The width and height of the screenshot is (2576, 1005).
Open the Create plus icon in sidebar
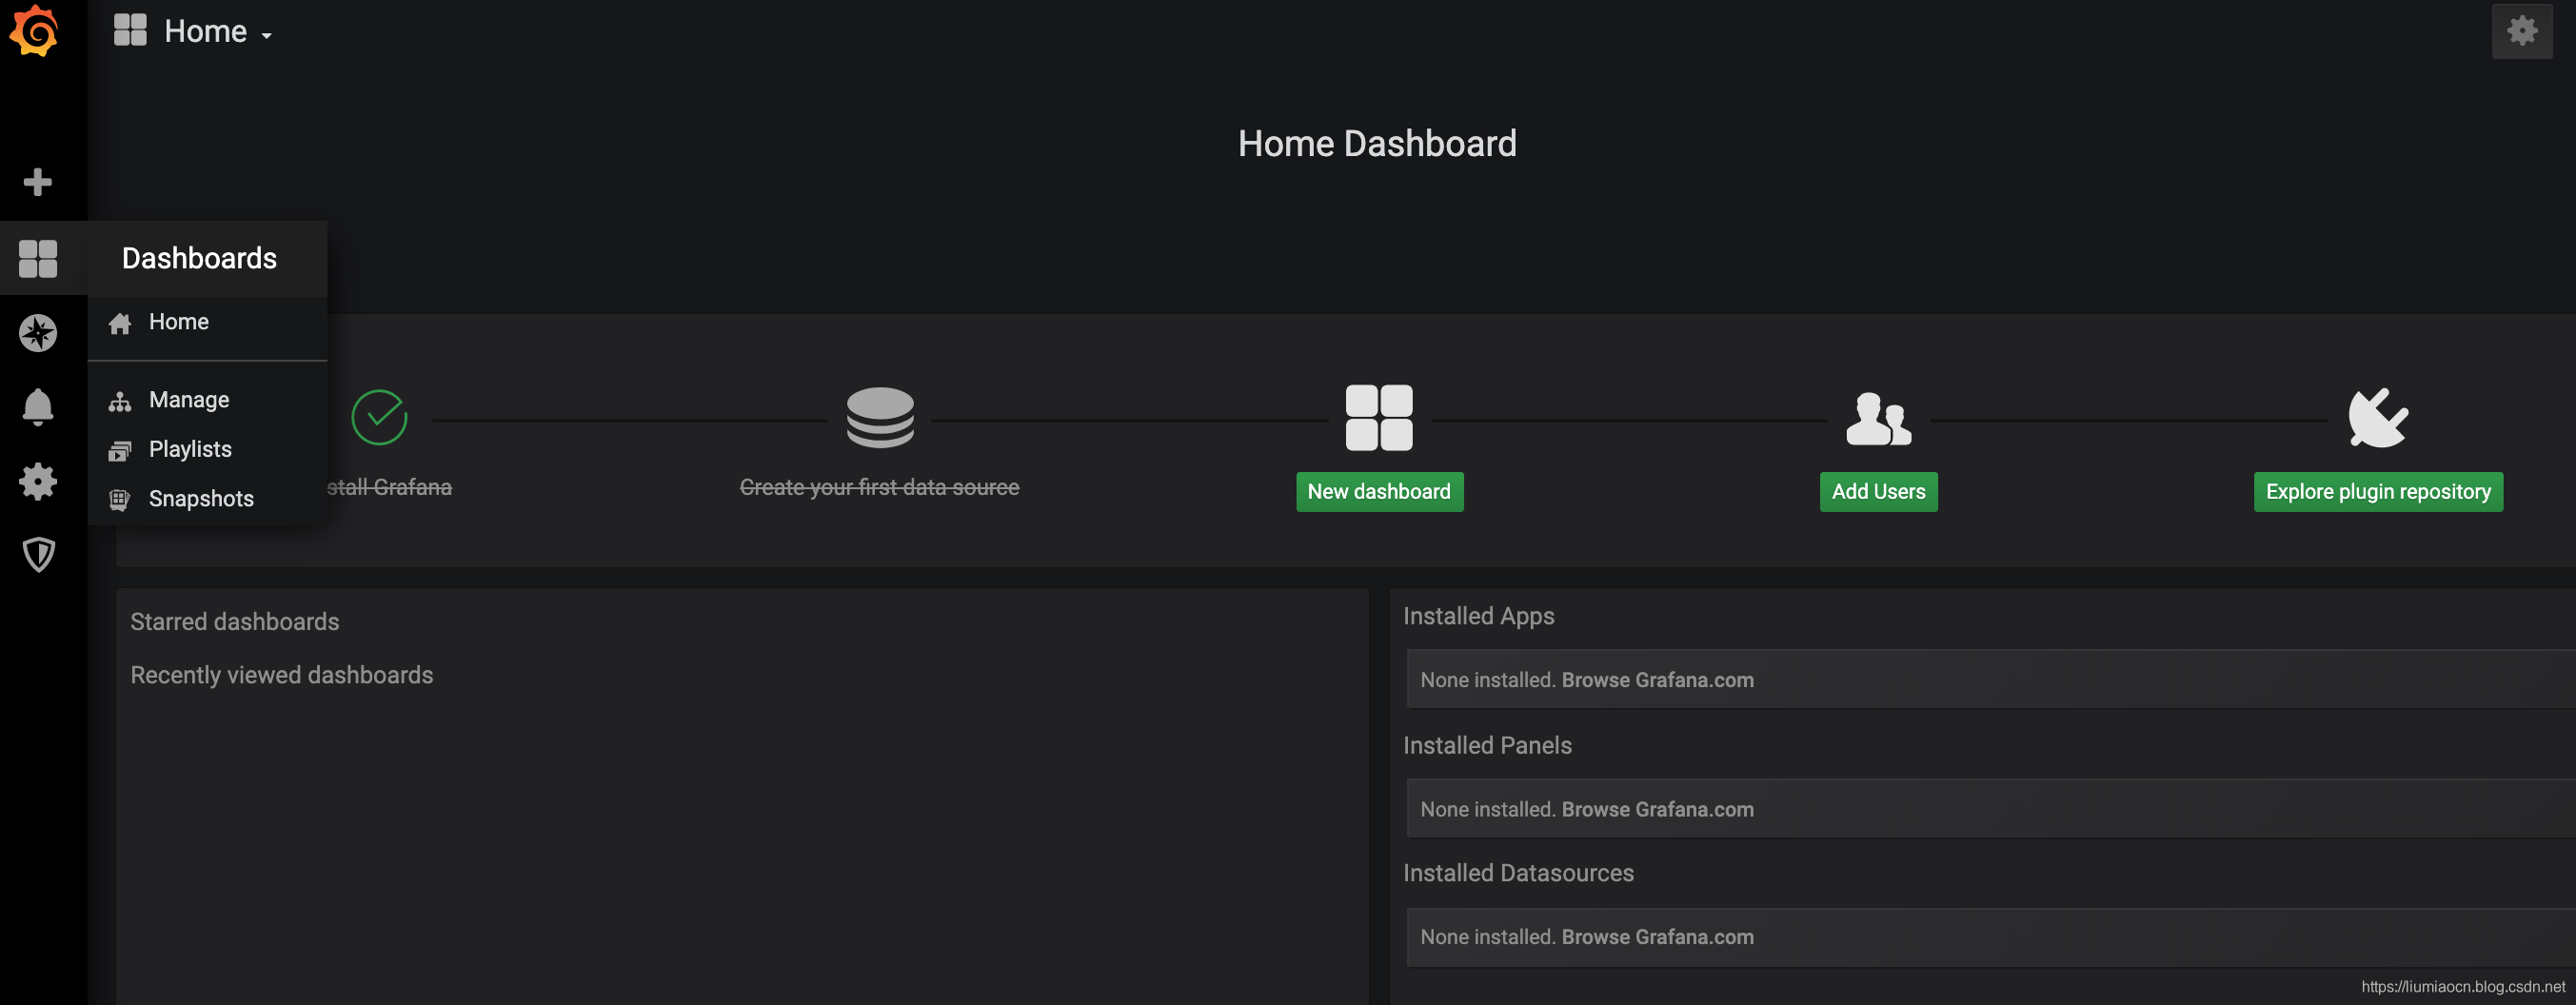pos(38,182)
